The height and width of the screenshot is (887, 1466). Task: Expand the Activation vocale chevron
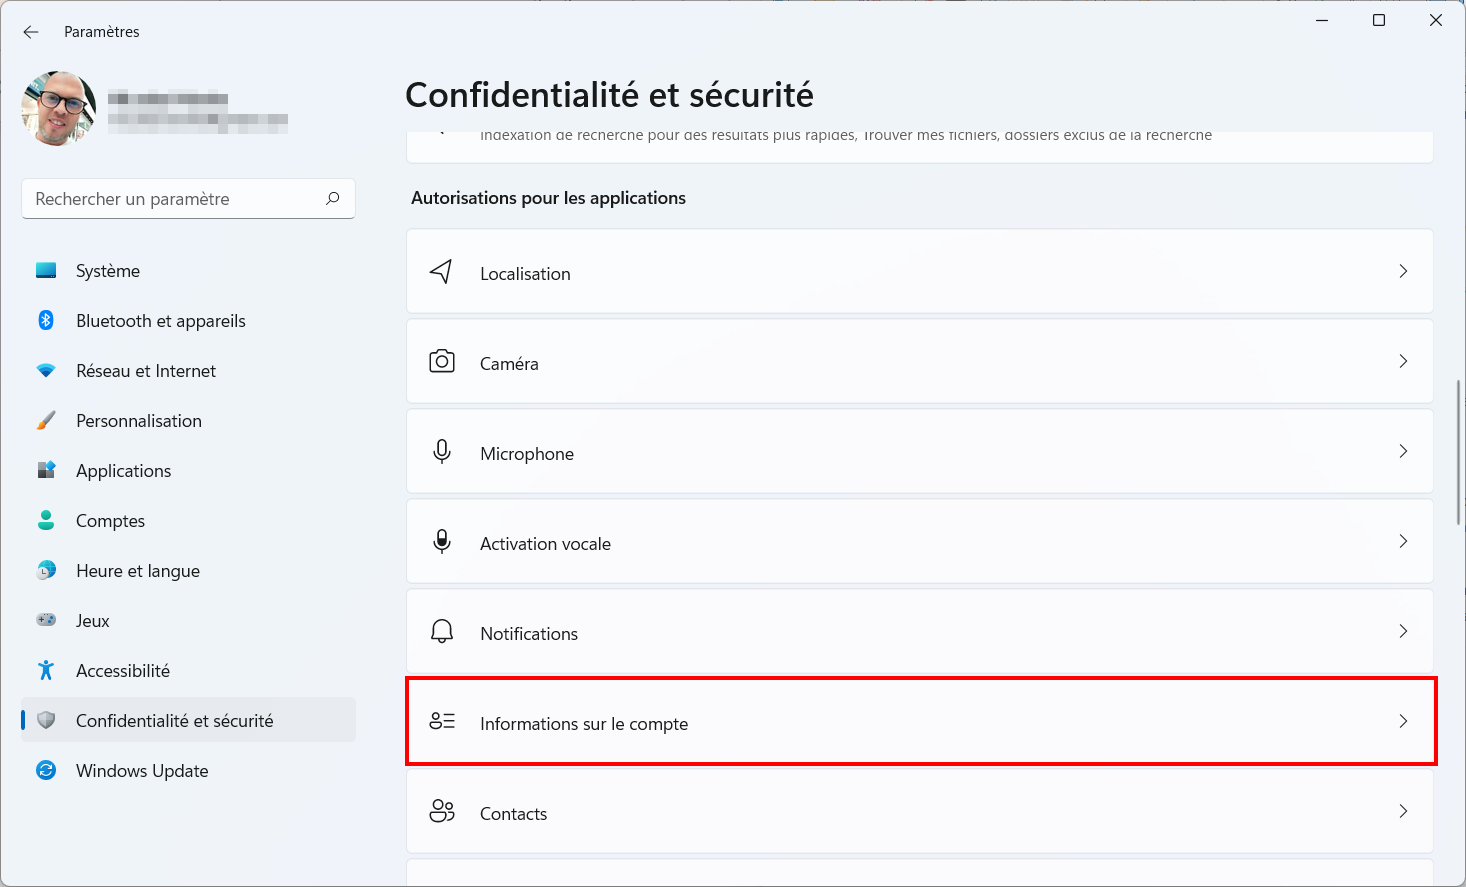click(1403, 541)
